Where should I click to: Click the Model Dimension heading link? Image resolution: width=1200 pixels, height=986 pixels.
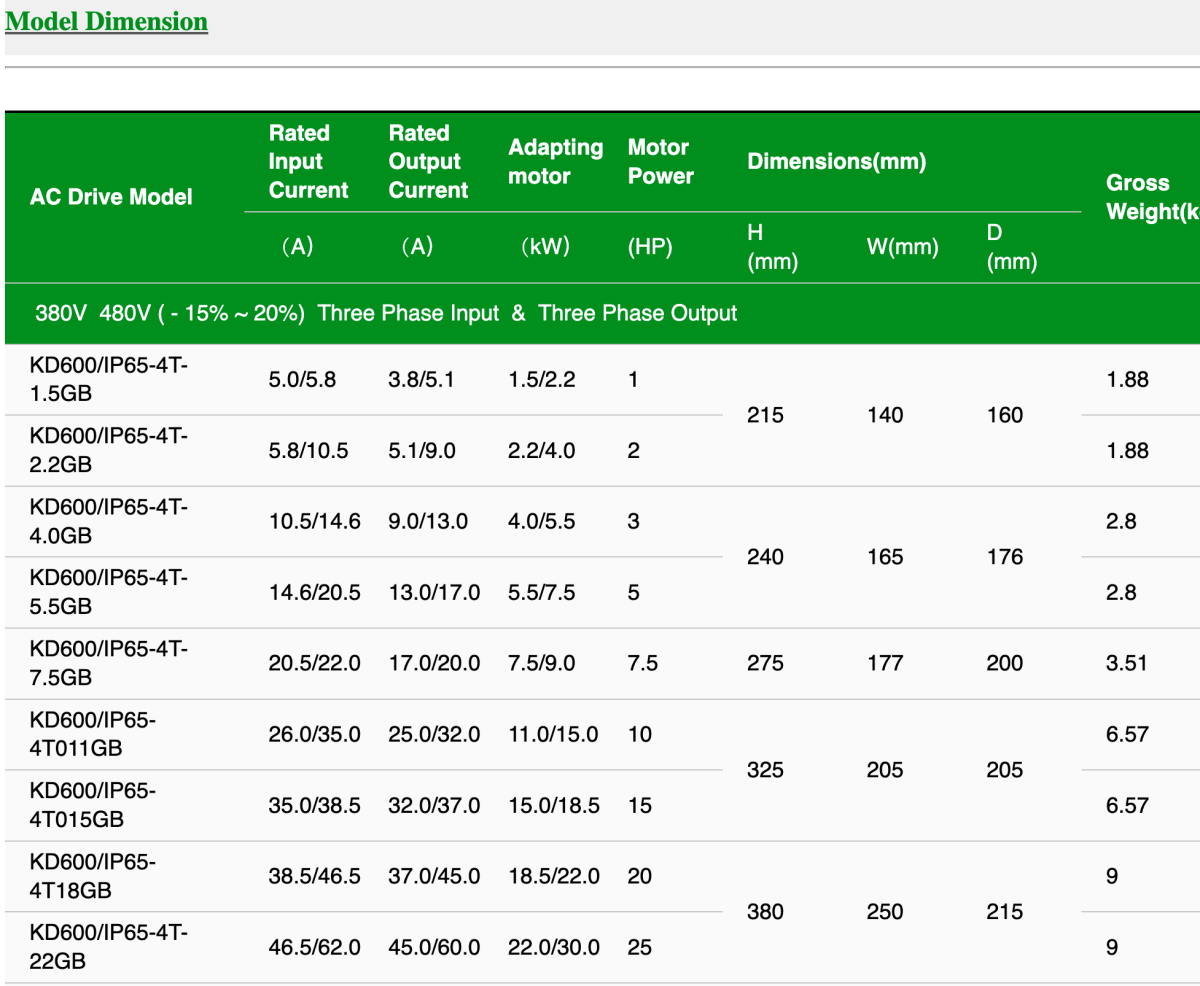click(107, 21)
